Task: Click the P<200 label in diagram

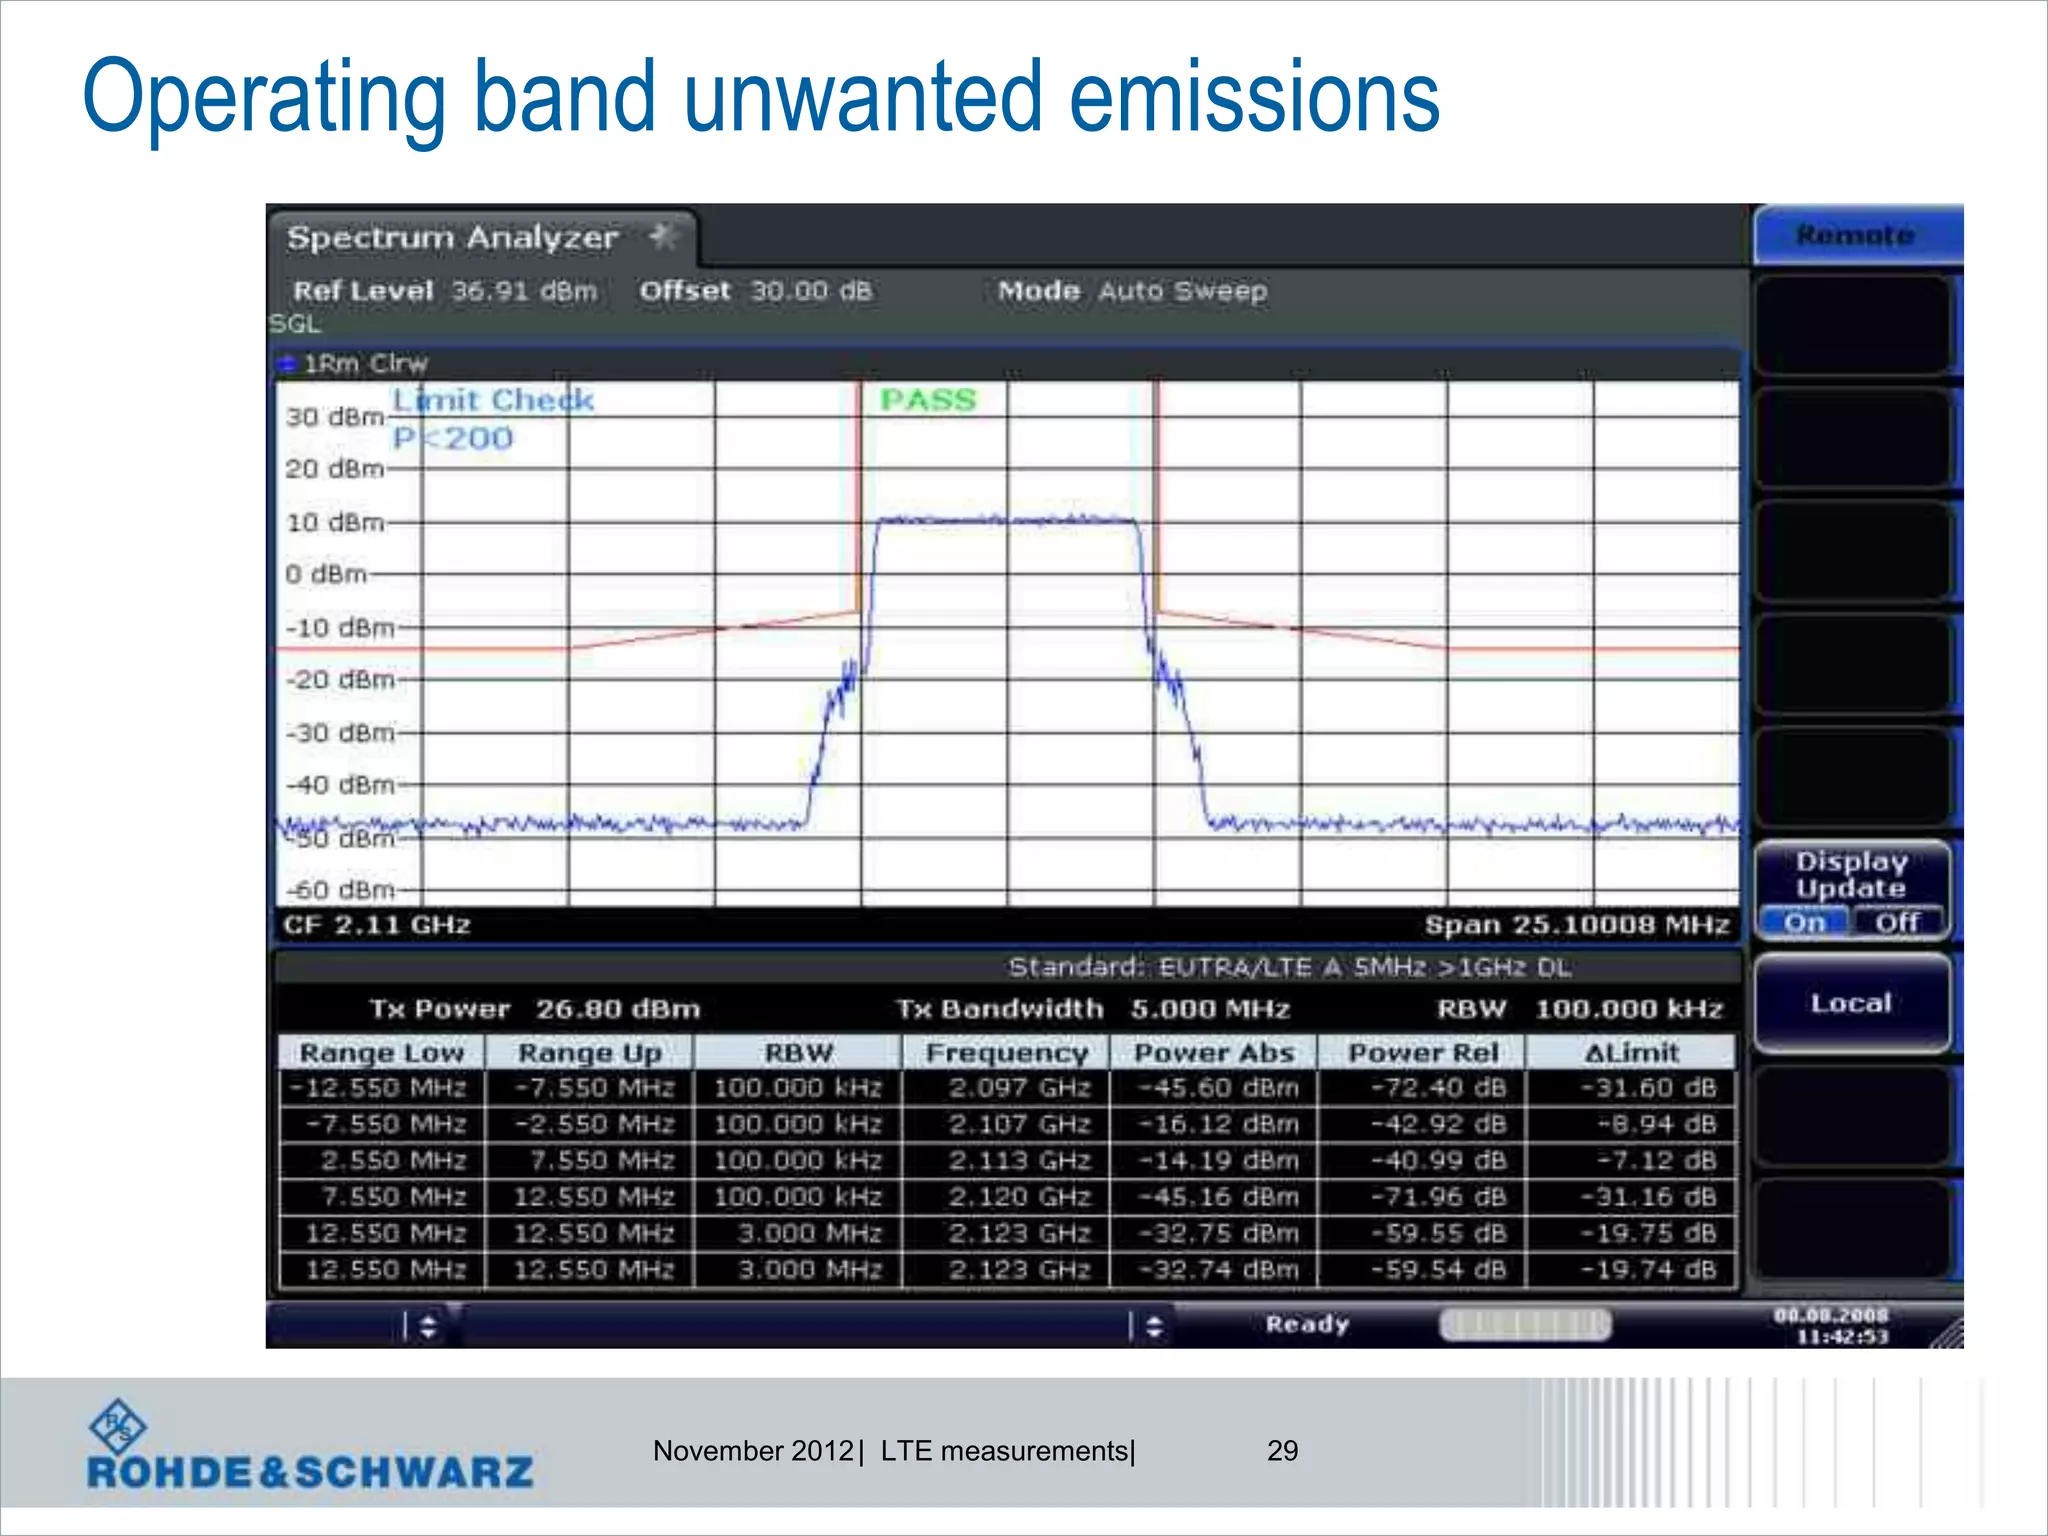Action: (x=452, y=438)
